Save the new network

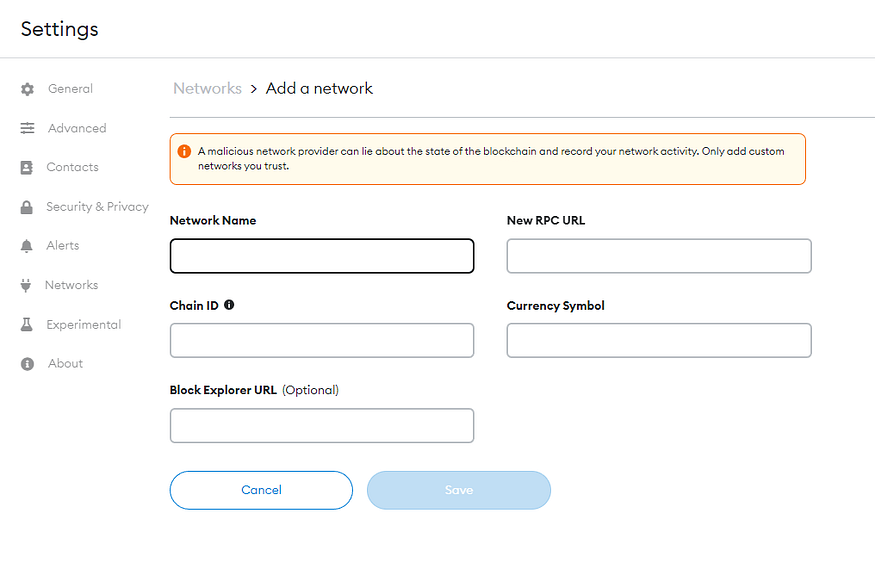pyautogui.click(x=459, y=490)
